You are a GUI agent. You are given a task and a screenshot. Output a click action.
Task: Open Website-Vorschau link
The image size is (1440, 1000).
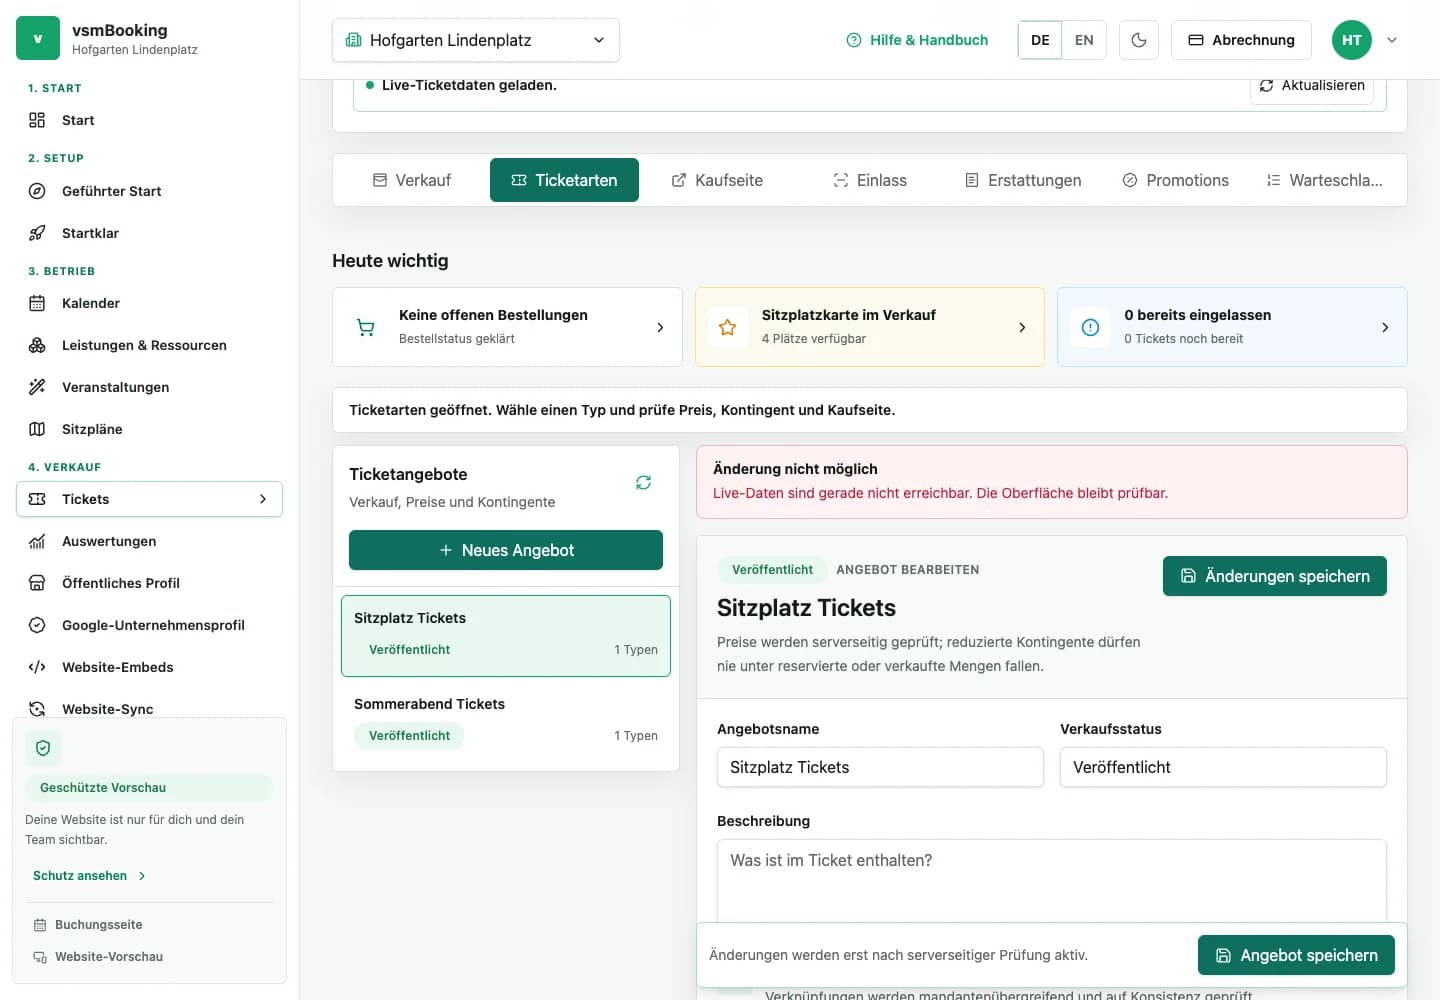coord(98,957)
